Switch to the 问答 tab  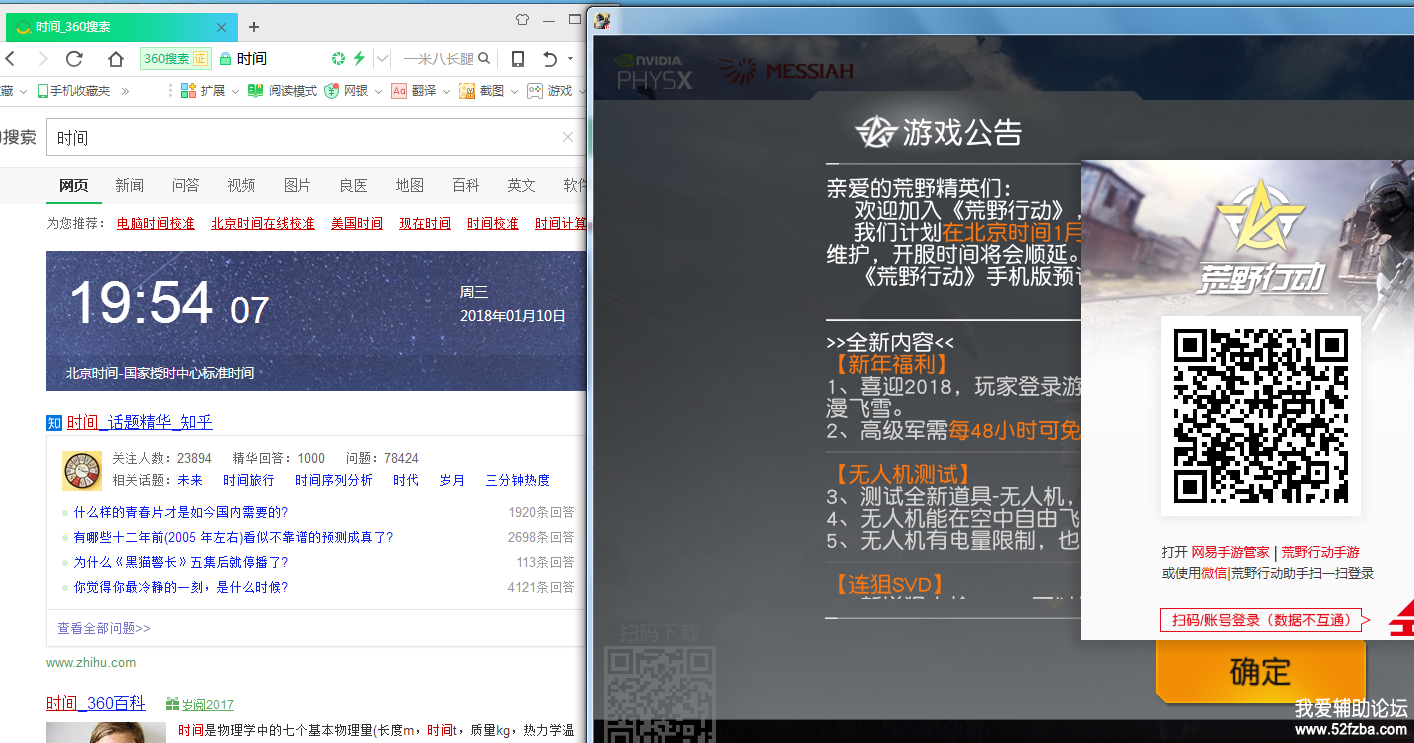click(185, 185)
